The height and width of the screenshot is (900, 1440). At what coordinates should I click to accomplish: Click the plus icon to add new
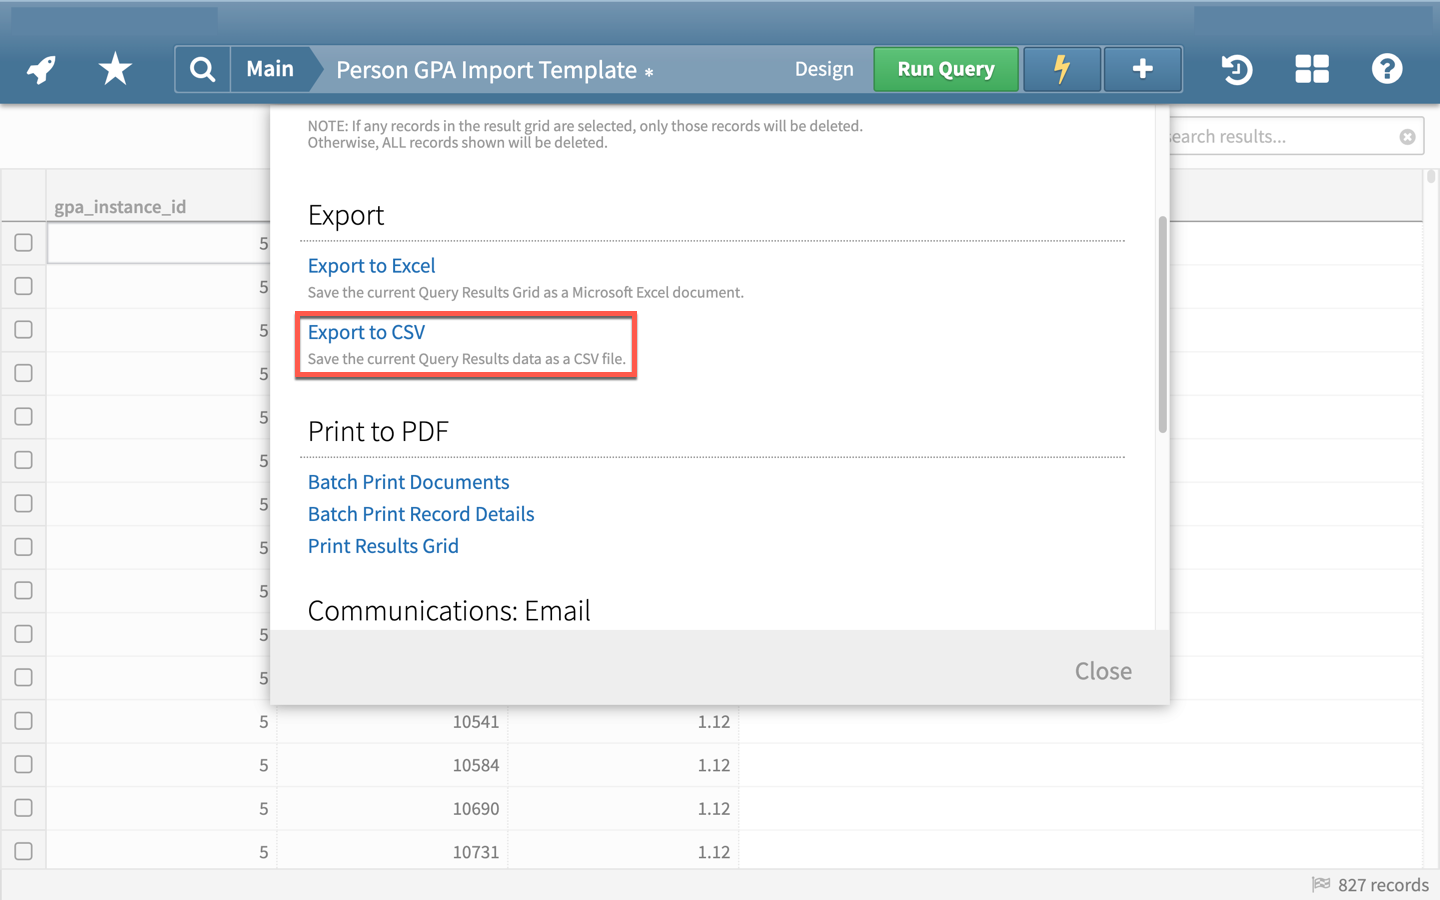pos(1142,69)
